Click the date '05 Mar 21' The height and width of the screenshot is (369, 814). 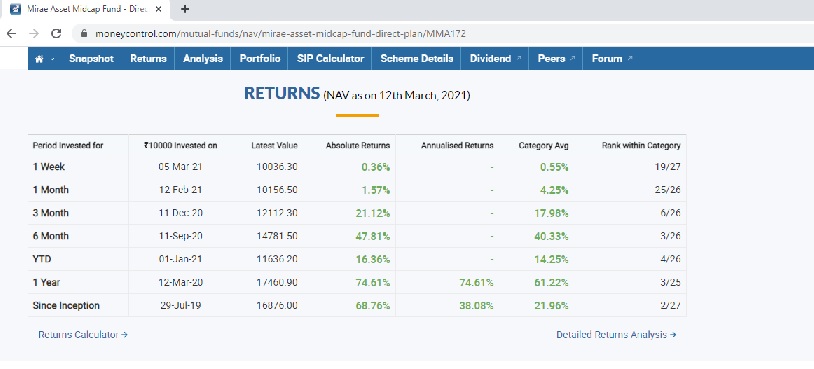180,167
